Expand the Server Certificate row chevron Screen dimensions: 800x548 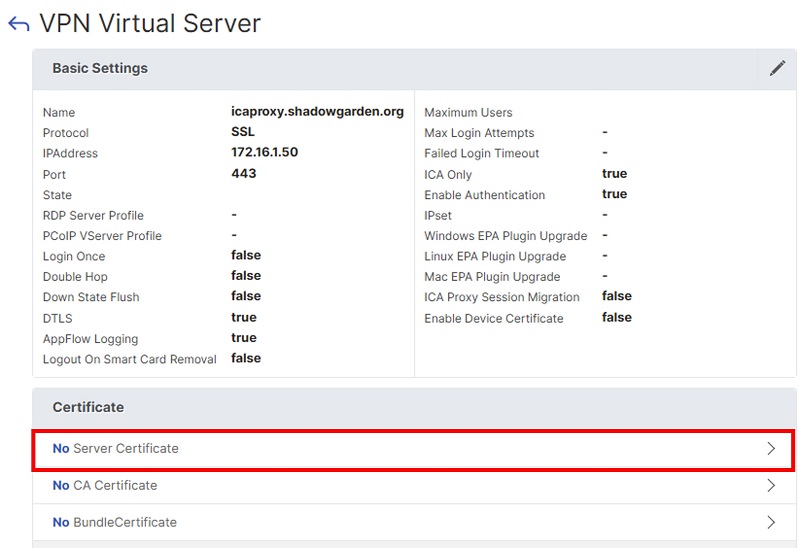(771, 449)
